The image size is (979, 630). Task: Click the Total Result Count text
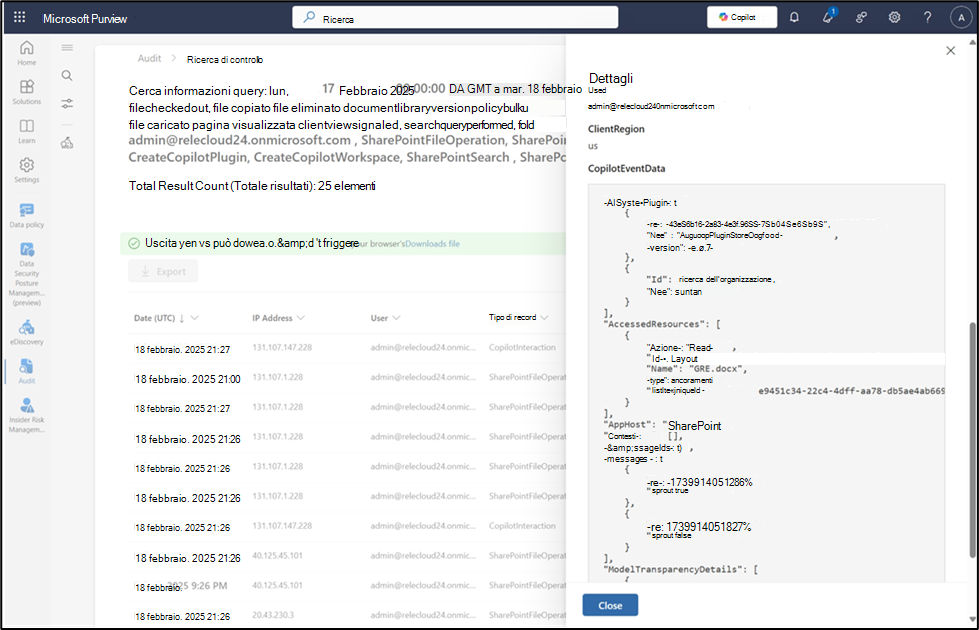(252, 185)
